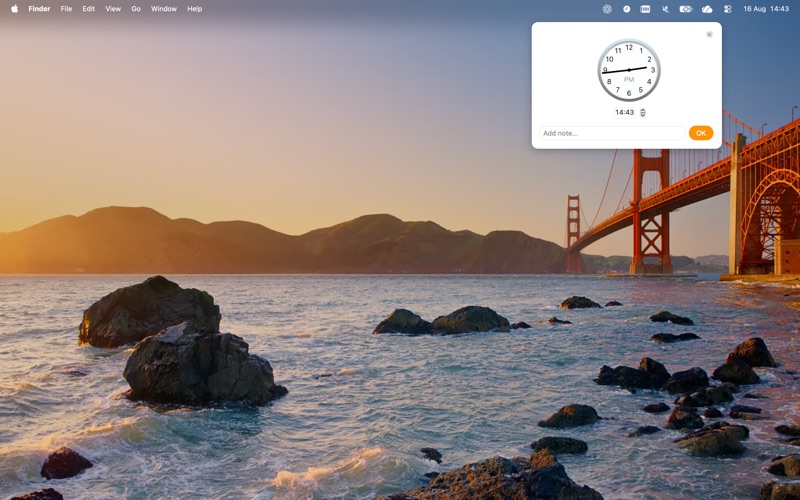The height and width of the screenshot is (500, 800).
Task: Click the cloud sync menu bar icon
Action: click(707, 9)
